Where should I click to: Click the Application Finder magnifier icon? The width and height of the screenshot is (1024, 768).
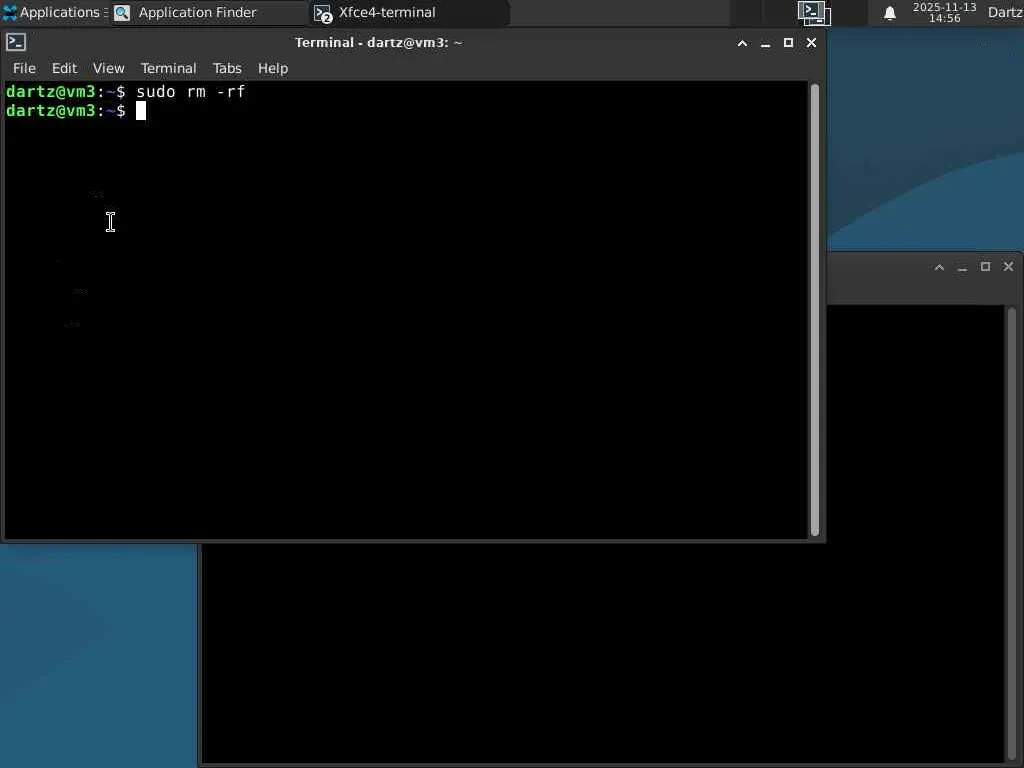[122, 13]
